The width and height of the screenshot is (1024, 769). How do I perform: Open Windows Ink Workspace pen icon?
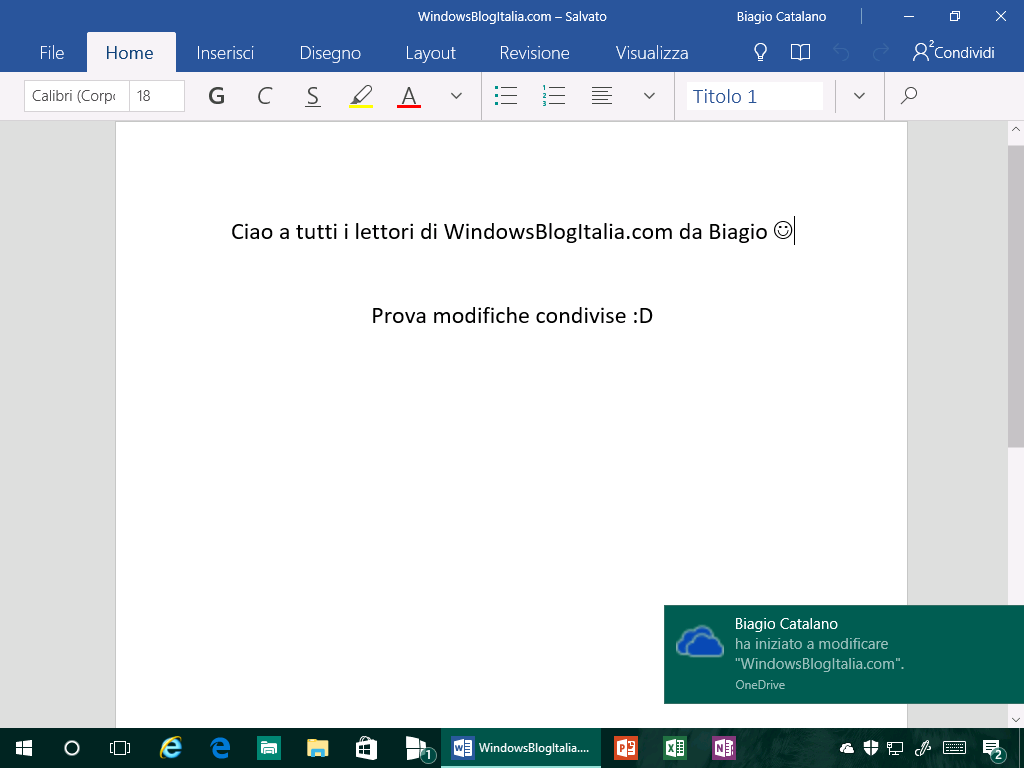point(922,748)
